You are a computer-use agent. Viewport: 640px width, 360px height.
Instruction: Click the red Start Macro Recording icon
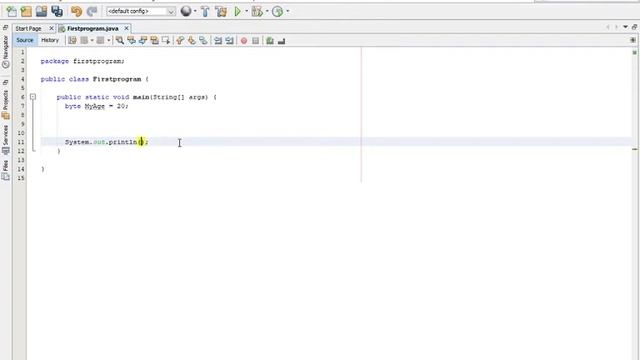pos(244,41)
